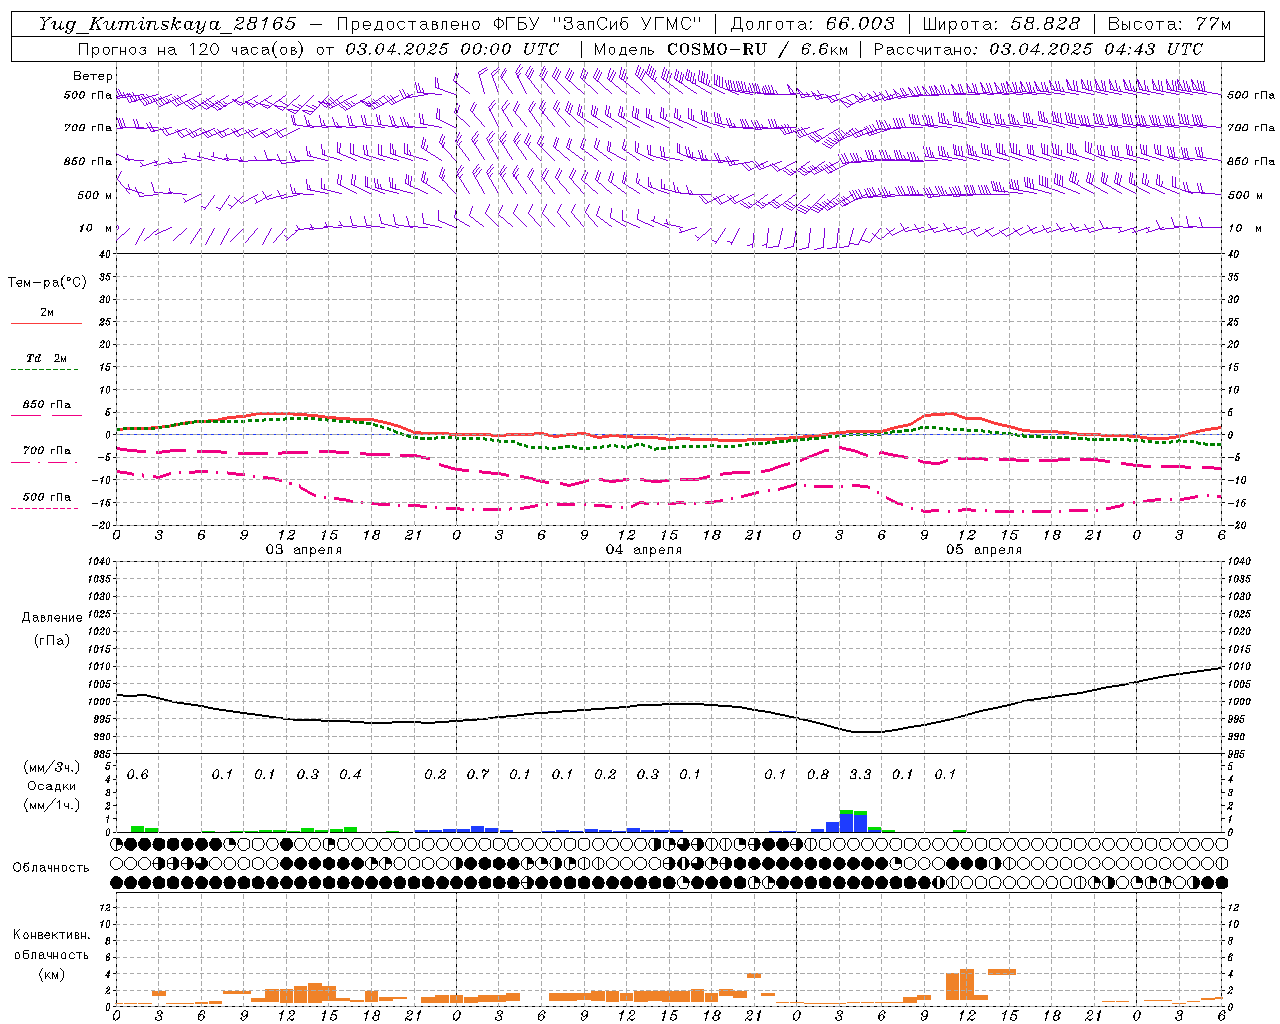
Task: Click the green dotted Td legend line sample
Action: [44, 370]
